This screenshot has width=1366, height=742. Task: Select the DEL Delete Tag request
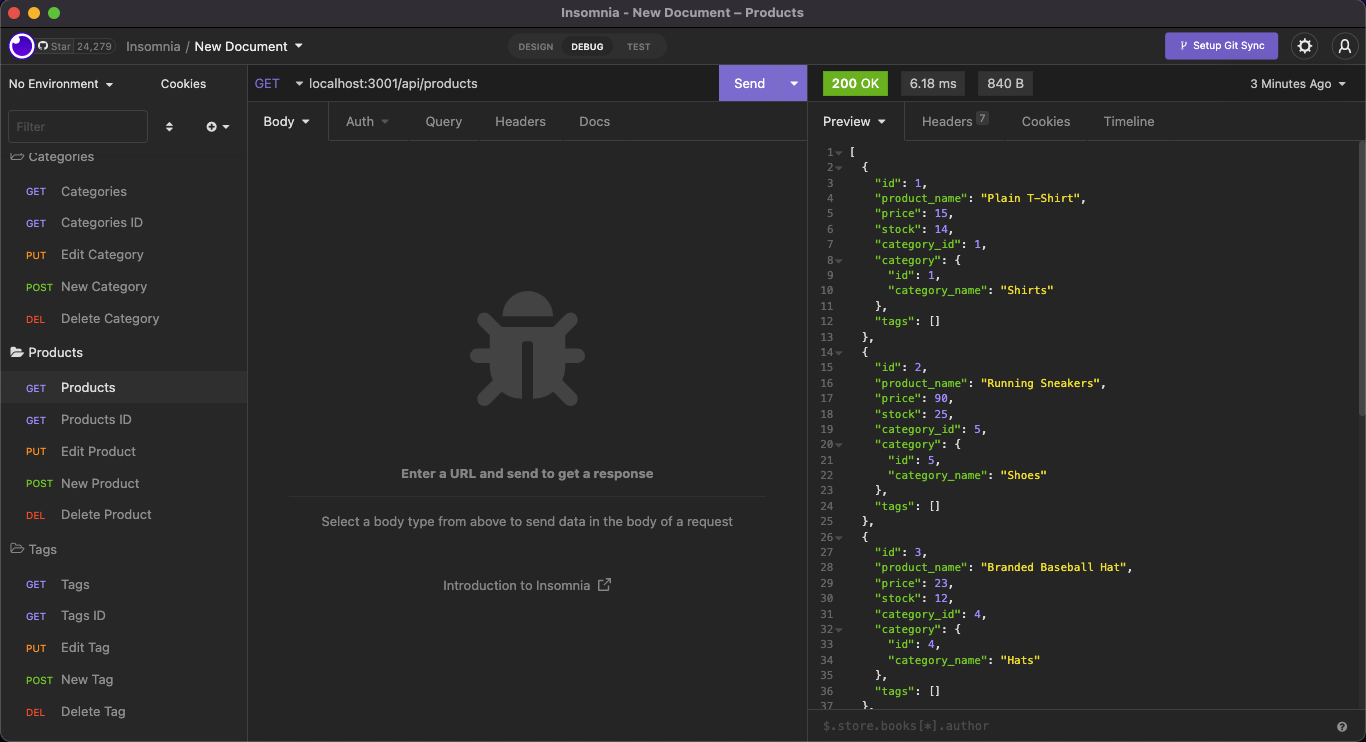124,712
